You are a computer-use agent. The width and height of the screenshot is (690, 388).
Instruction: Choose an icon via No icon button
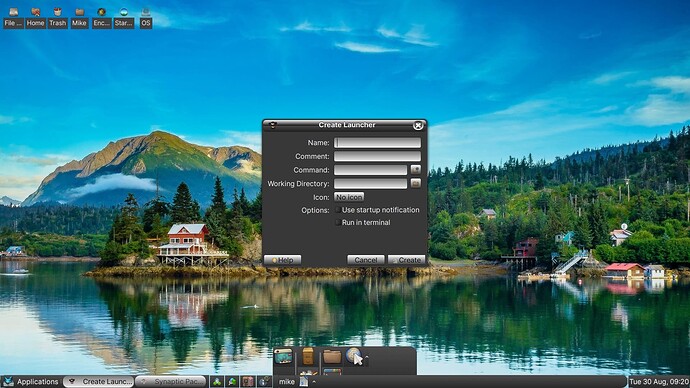click(349, 197)
